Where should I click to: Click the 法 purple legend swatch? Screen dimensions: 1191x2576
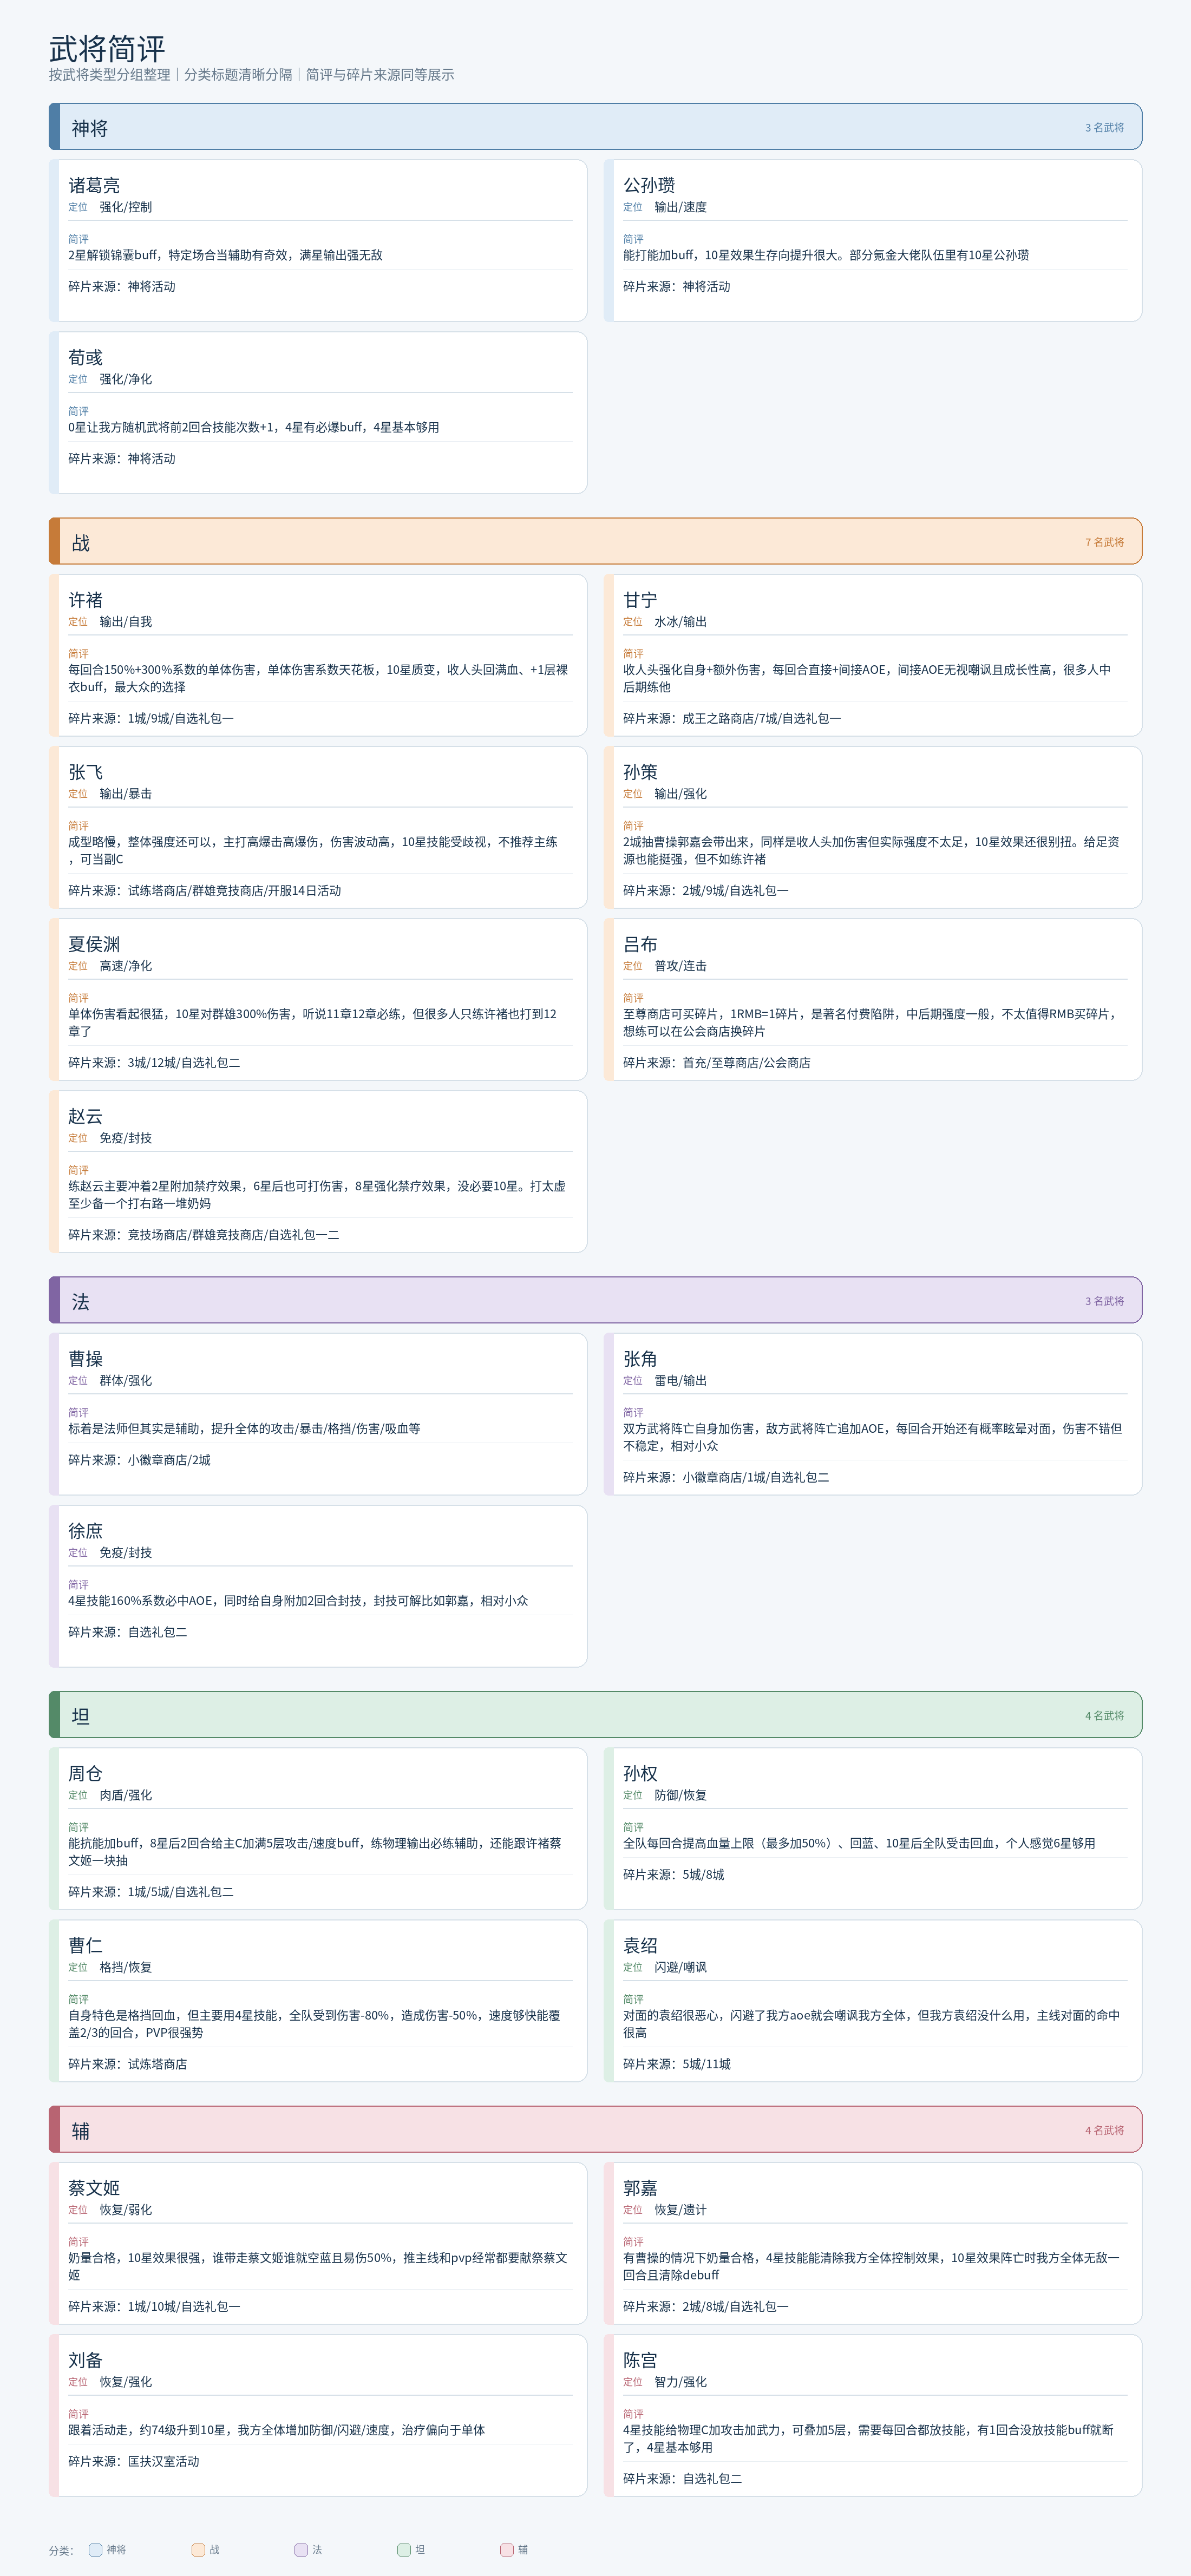pyautogui.click(x=301, y=2549)
